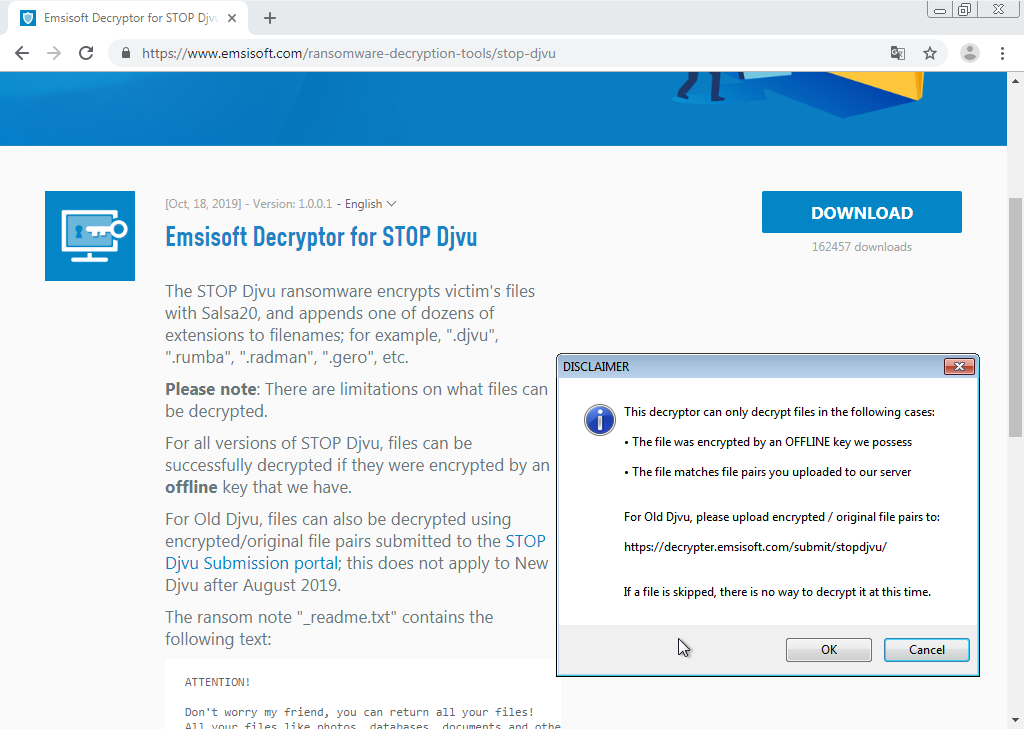Click the 'Version: 1.0.0.1' text
The width and height of the screenshot is (1024, 729).
(x=293, y=204)
